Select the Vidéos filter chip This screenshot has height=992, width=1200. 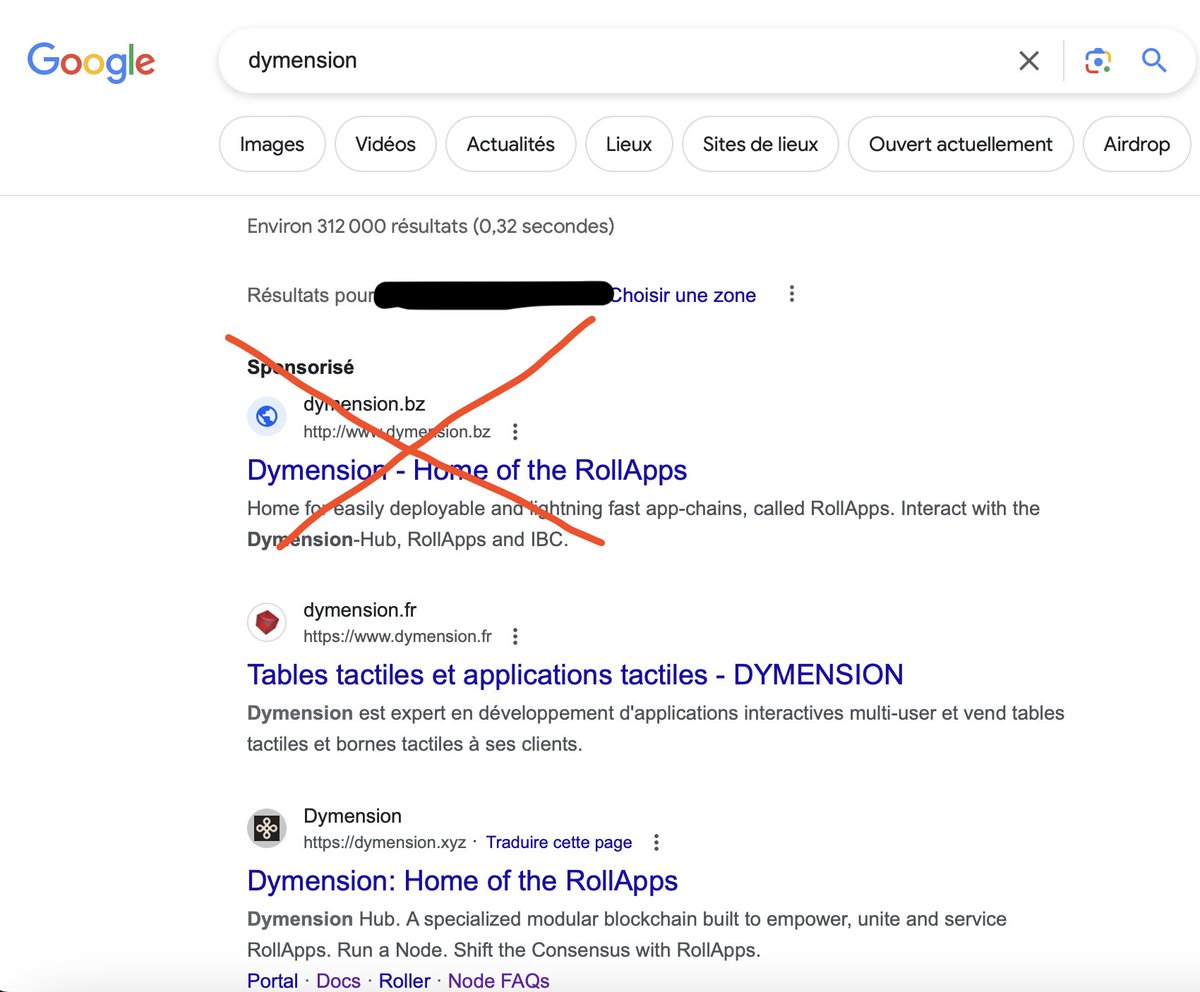coord(385,144)
